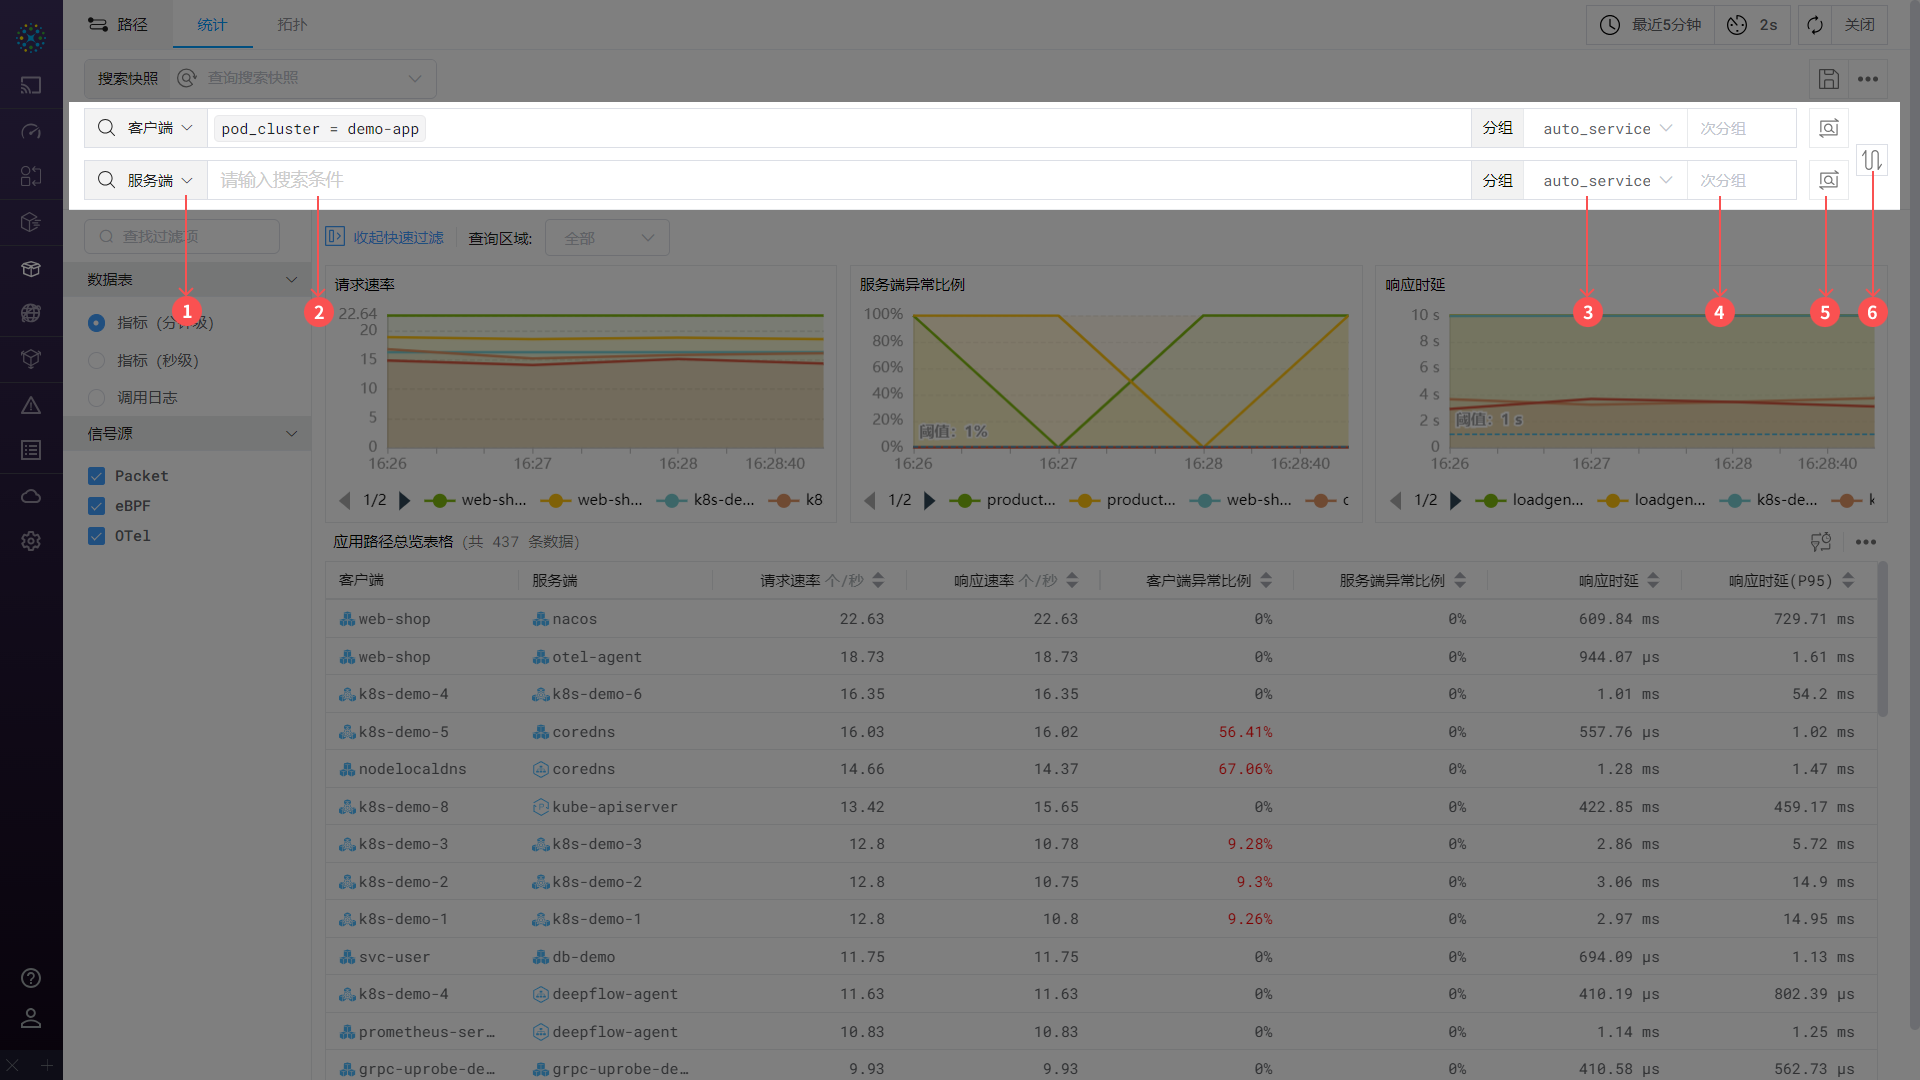Click the save search snapshot icon
Screen dimensions: 1920x1080
1829,79
